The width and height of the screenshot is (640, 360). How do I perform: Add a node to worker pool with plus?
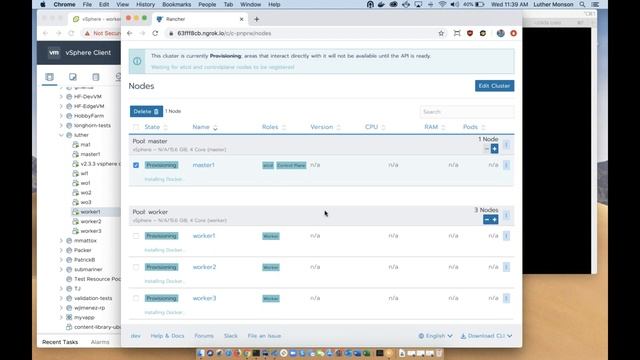(494, 220)
